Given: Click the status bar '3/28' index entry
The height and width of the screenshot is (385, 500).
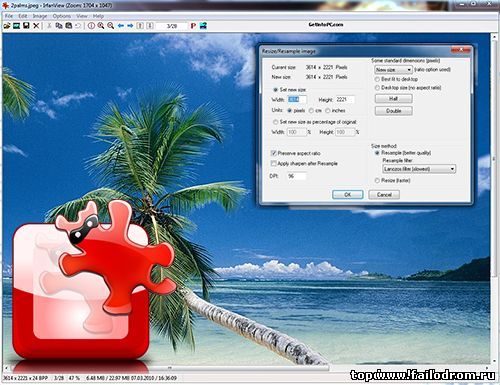Looking at the screenshot, I should point(59,378).
